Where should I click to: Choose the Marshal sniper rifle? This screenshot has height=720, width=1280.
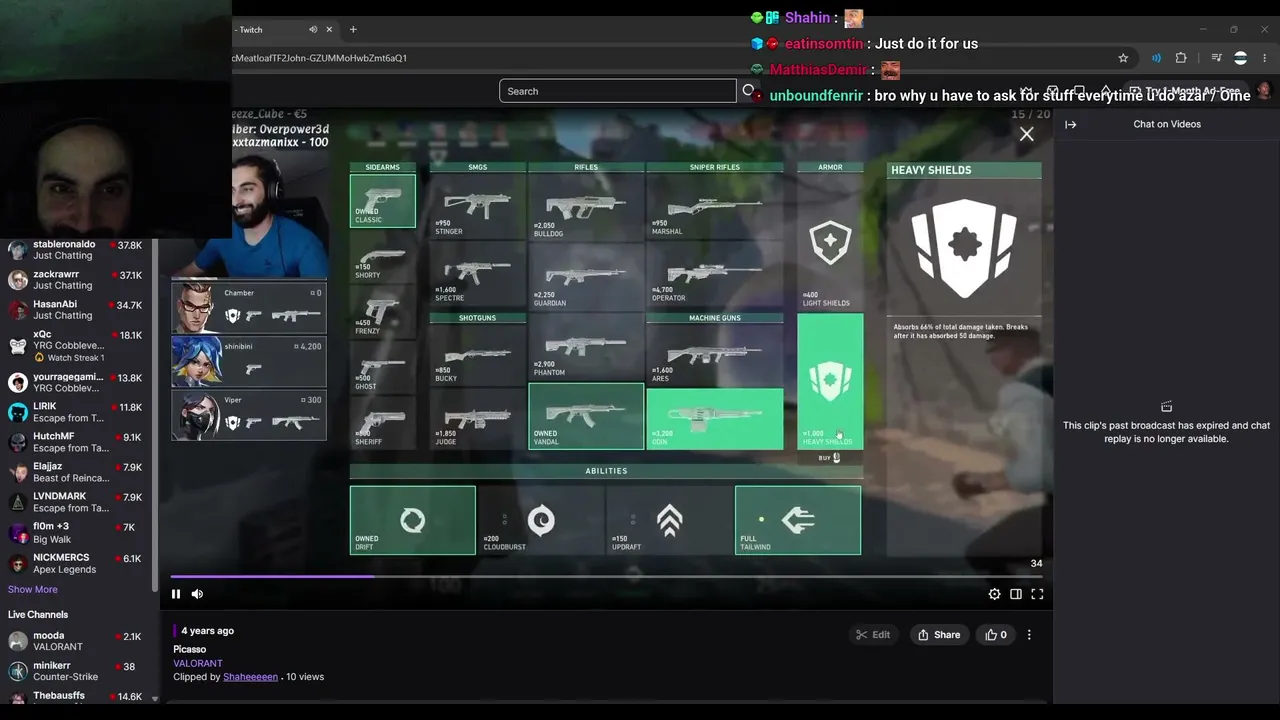point(715,208)
